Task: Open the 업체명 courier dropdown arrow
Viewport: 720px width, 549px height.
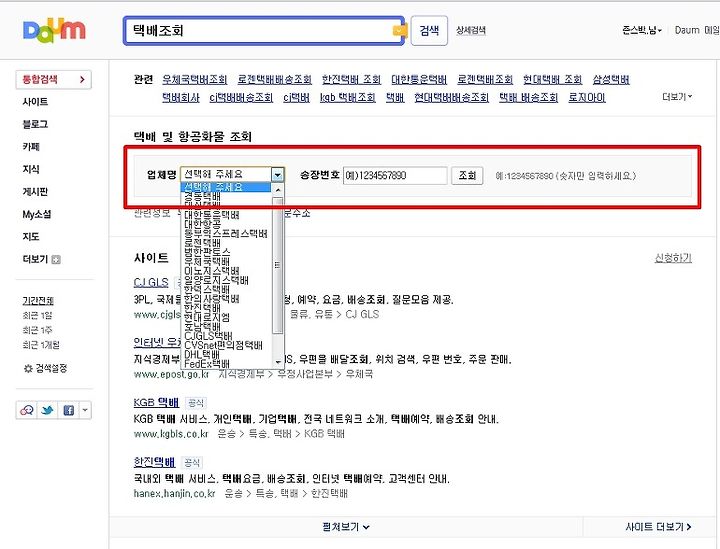Action: pyautogui.click(x=277, y=175)
